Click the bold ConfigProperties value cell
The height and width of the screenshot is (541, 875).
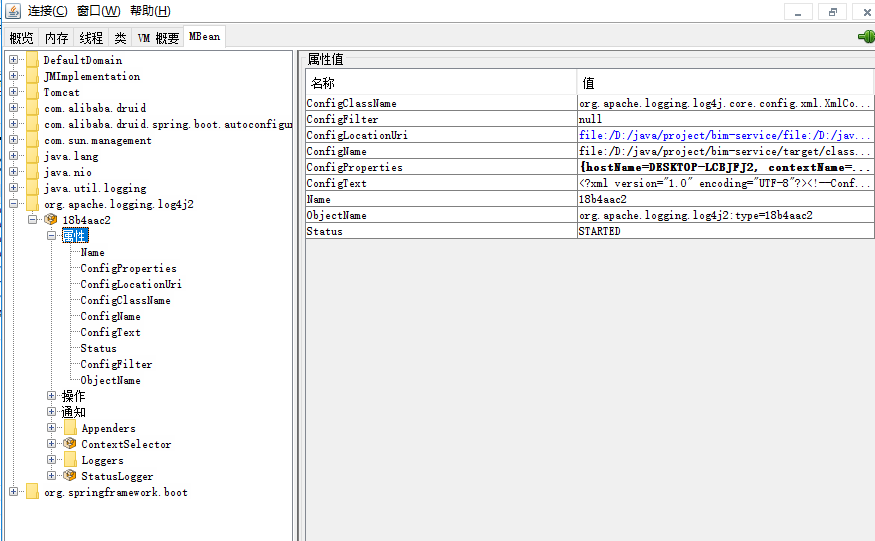725,167
